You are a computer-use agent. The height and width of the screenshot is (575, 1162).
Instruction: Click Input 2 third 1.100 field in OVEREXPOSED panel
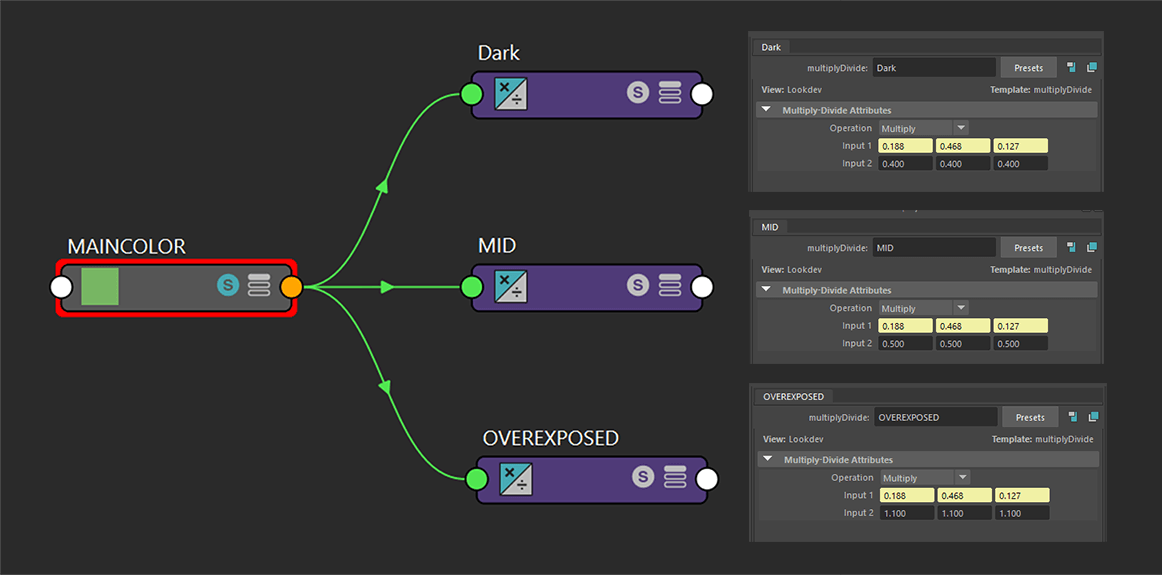tap(1022, 513)
